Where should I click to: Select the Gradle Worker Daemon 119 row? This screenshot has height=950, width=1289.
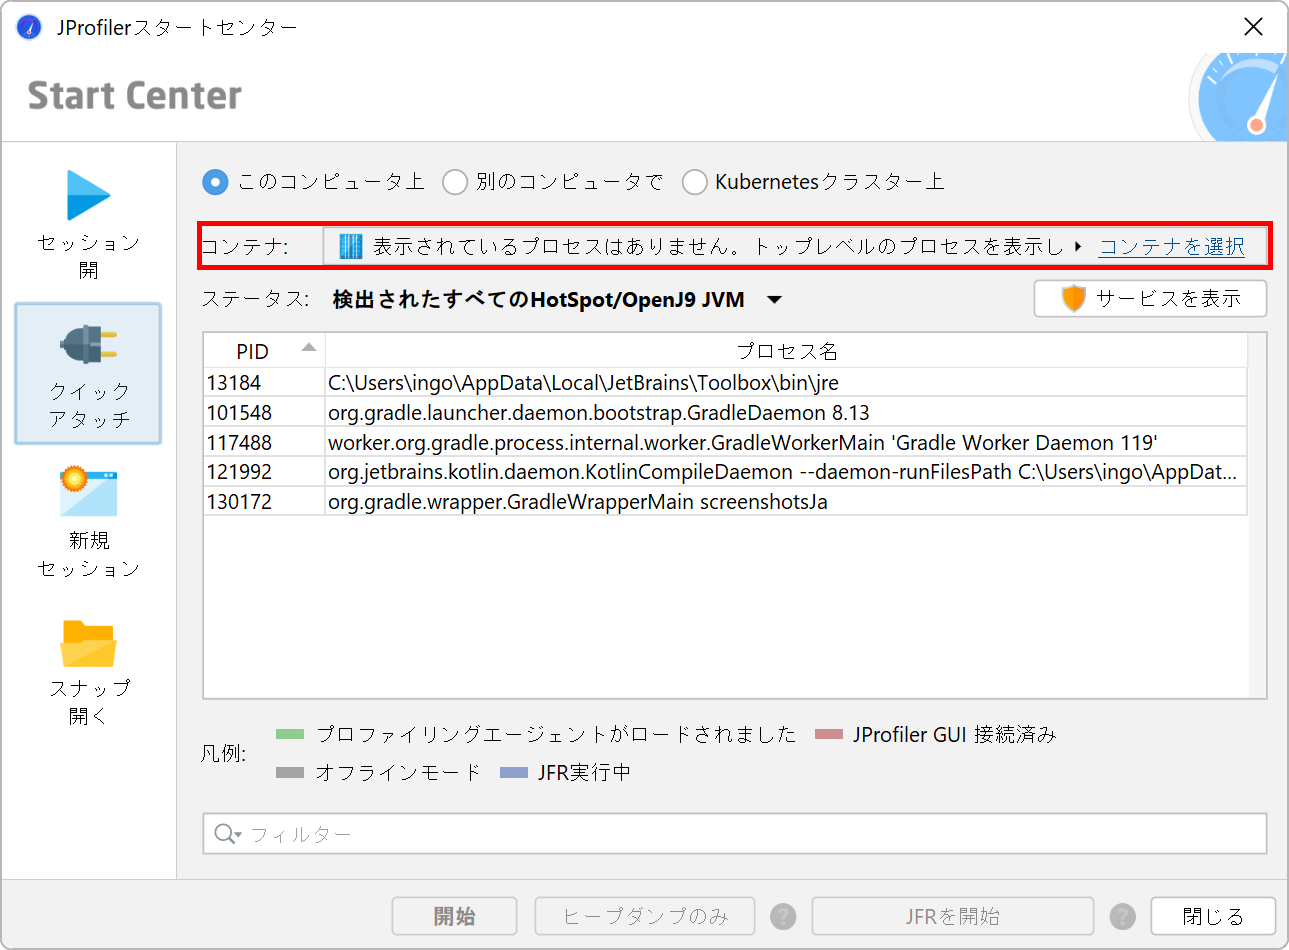pyautogui.click(x=725, y=442)
